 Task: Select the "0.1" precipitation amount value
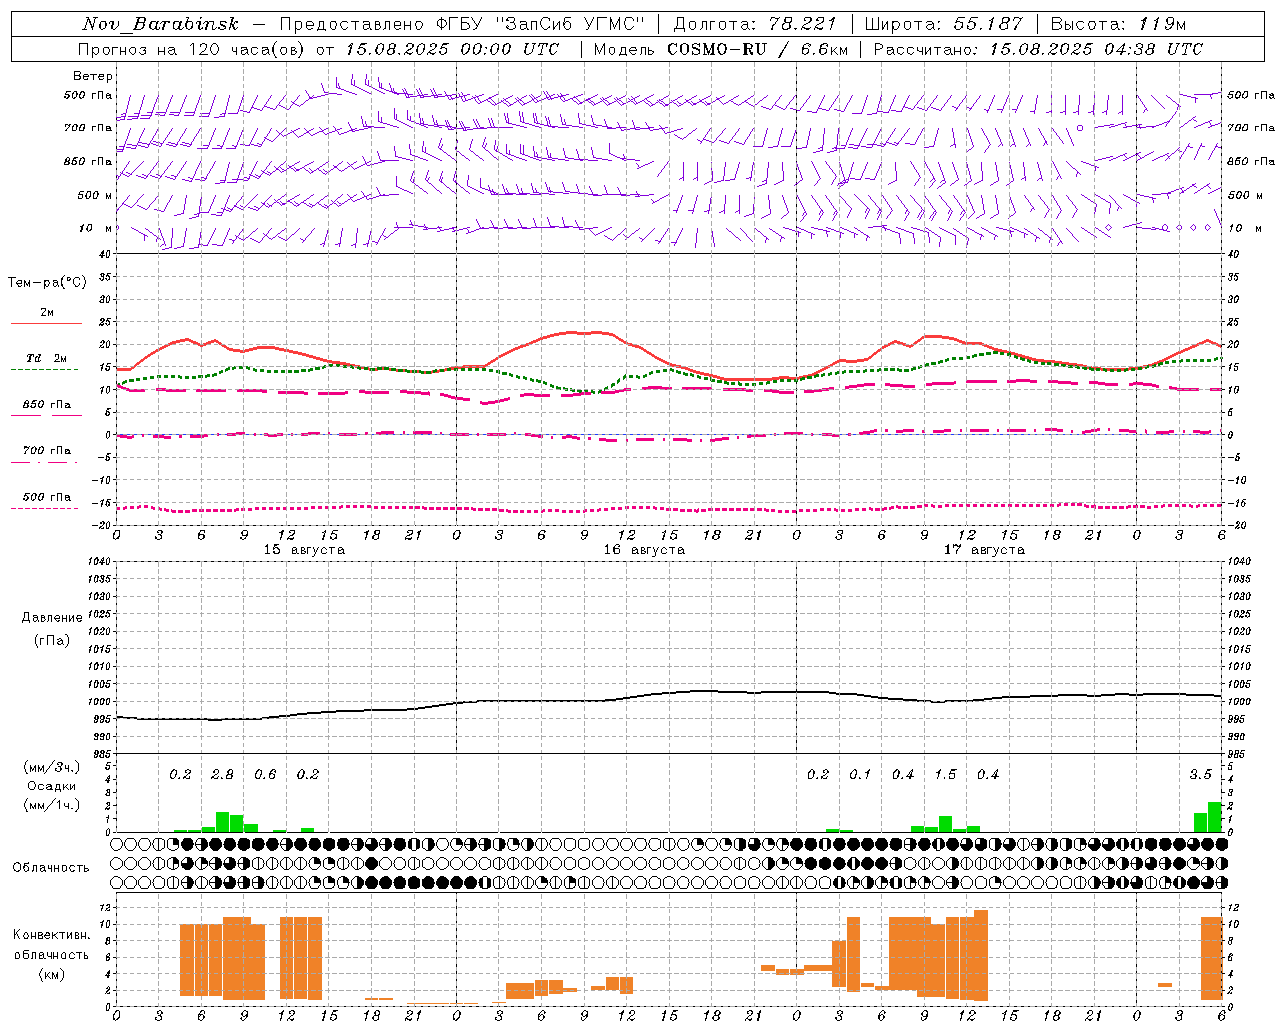(860, 774)
